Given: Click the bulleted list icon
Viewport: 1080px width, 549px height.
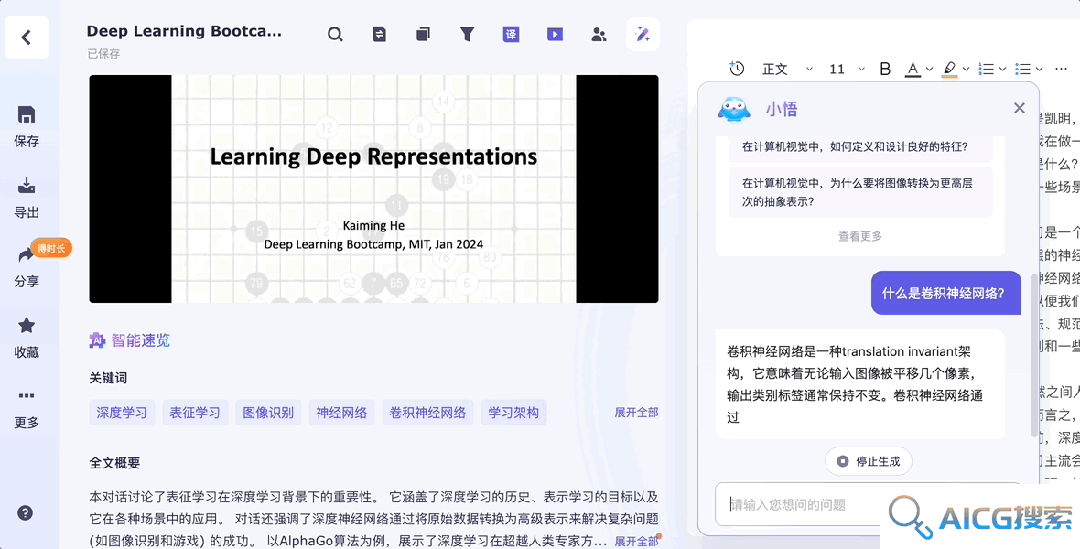Looking at the screenshot, I should [1023, 69].
